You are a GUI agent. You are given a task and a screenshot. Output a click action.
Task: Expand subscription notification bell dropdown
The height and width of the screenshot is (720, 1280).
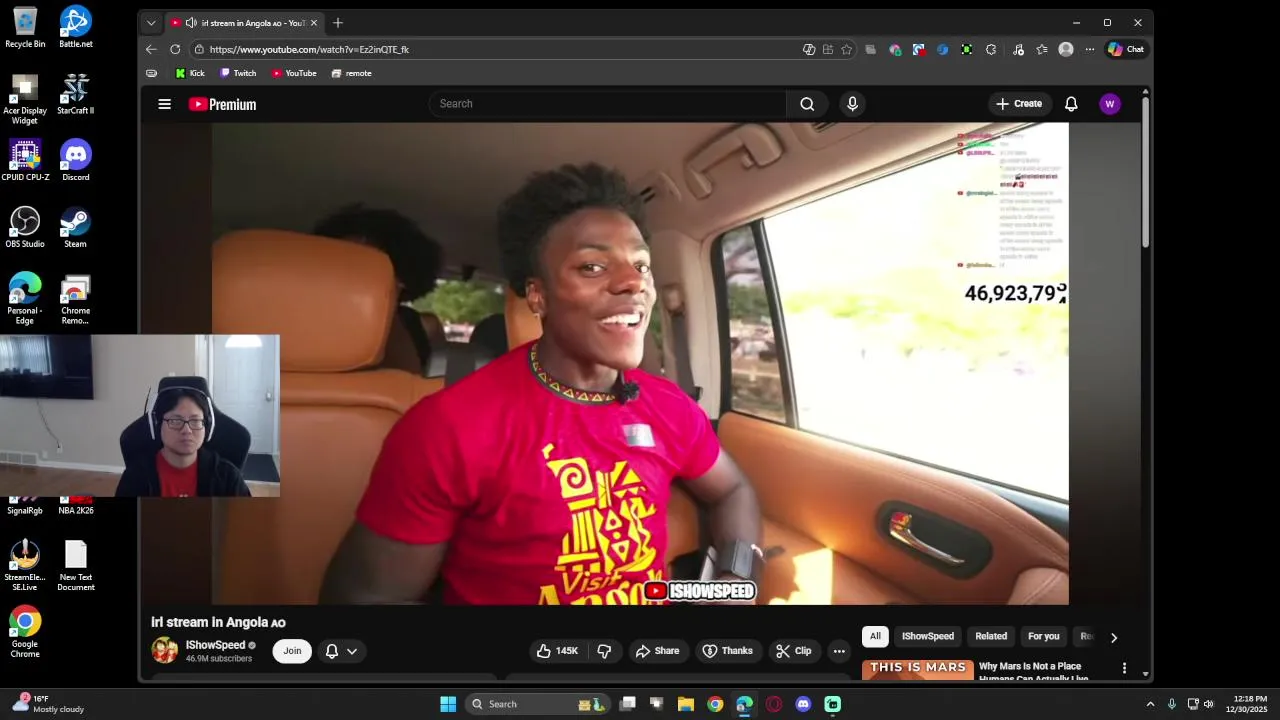pos(341,651)
